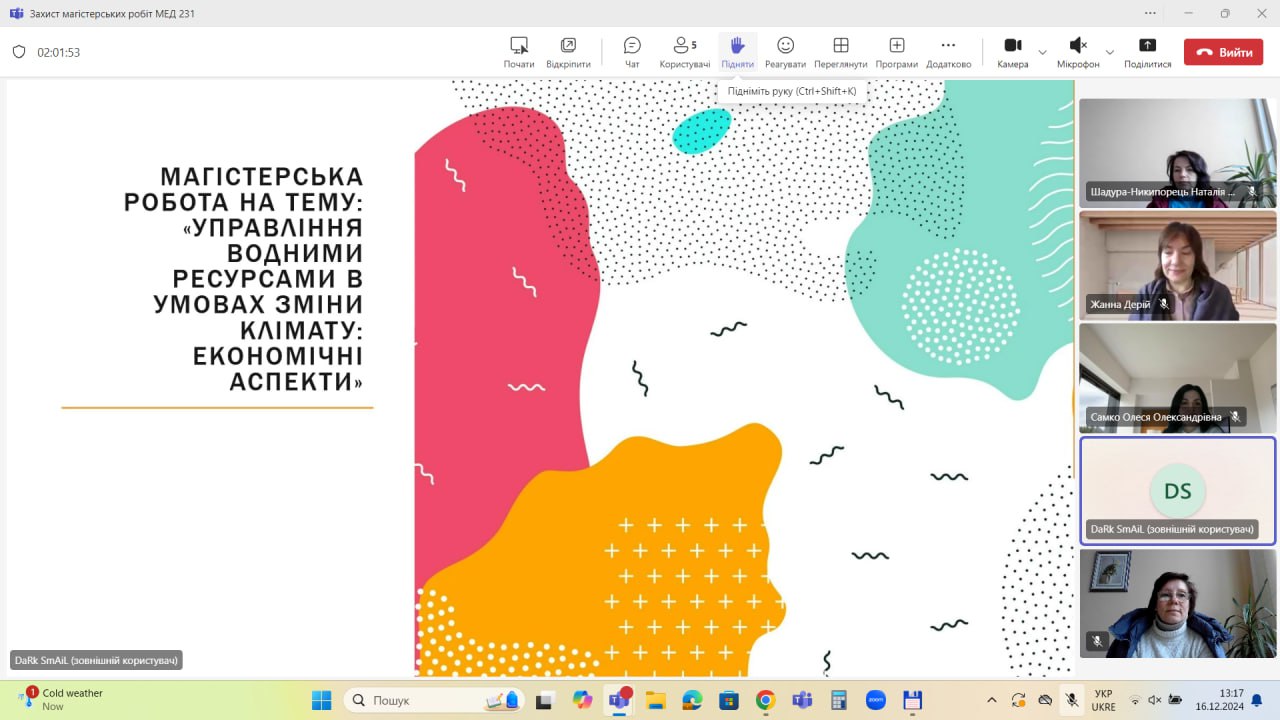Expand camera options arrow next to Камера
Viewport: 1280px width, 720px height.
tap(1042, 52)
